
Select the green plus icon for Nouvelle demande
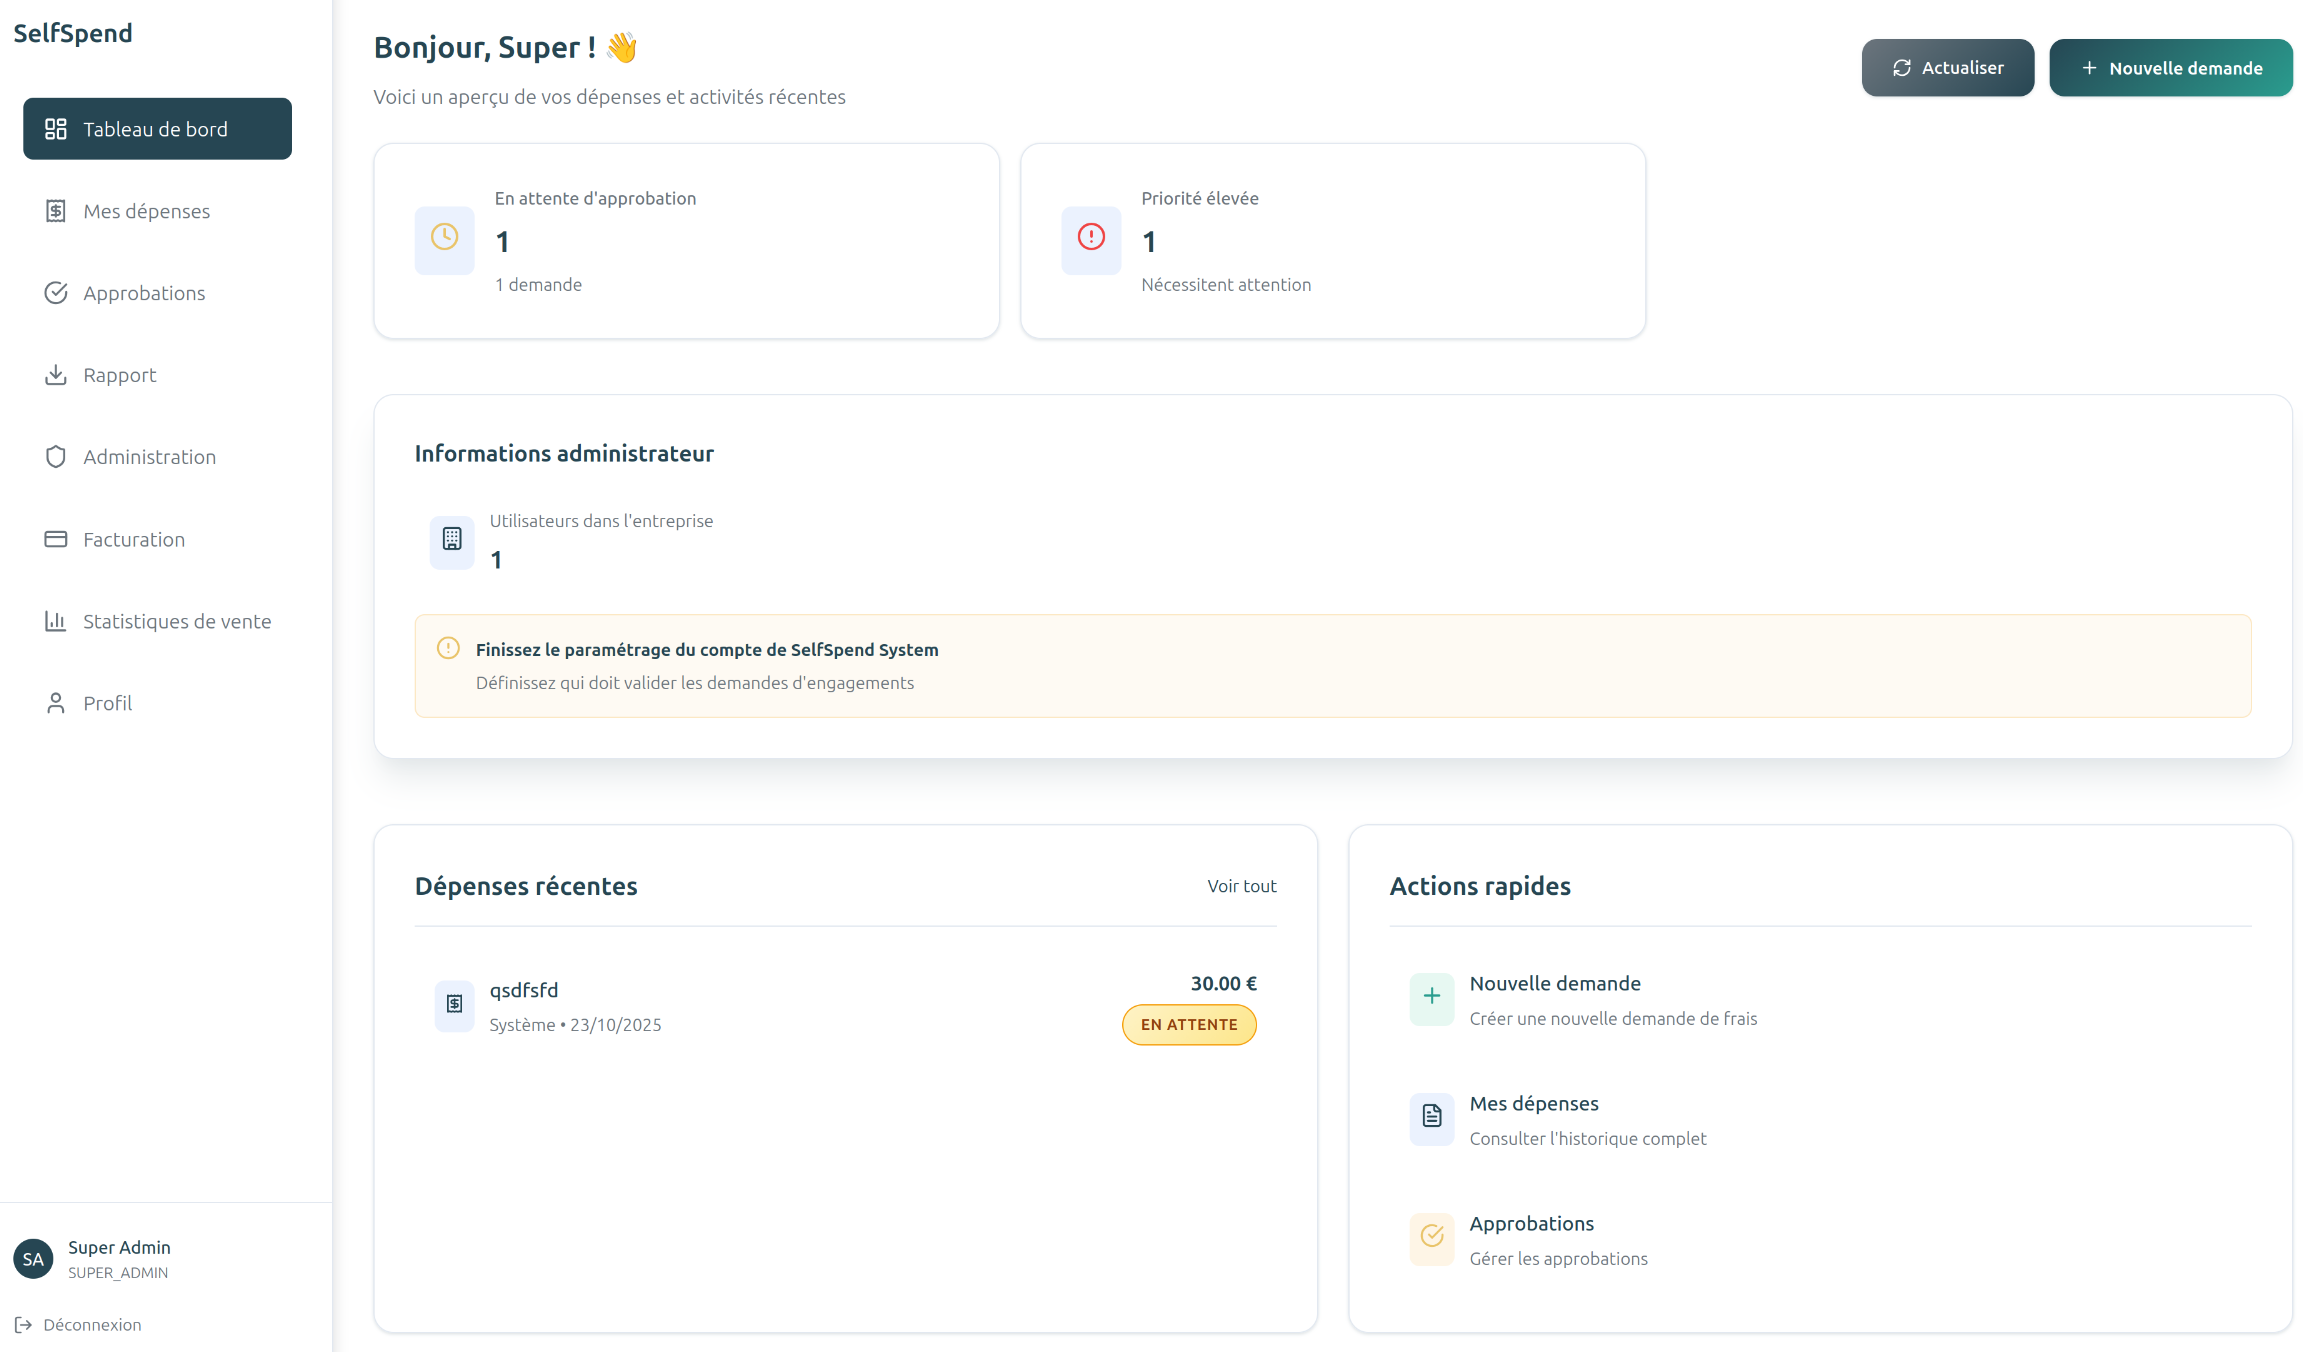pos(1431,998)
